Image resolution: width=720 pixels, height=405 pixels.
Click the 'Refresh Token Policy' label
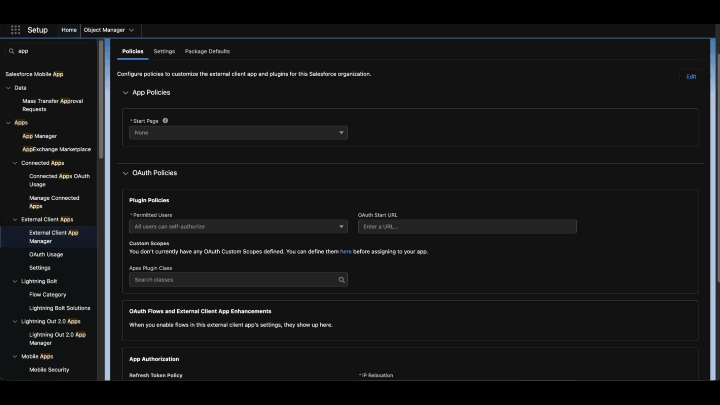156,375
